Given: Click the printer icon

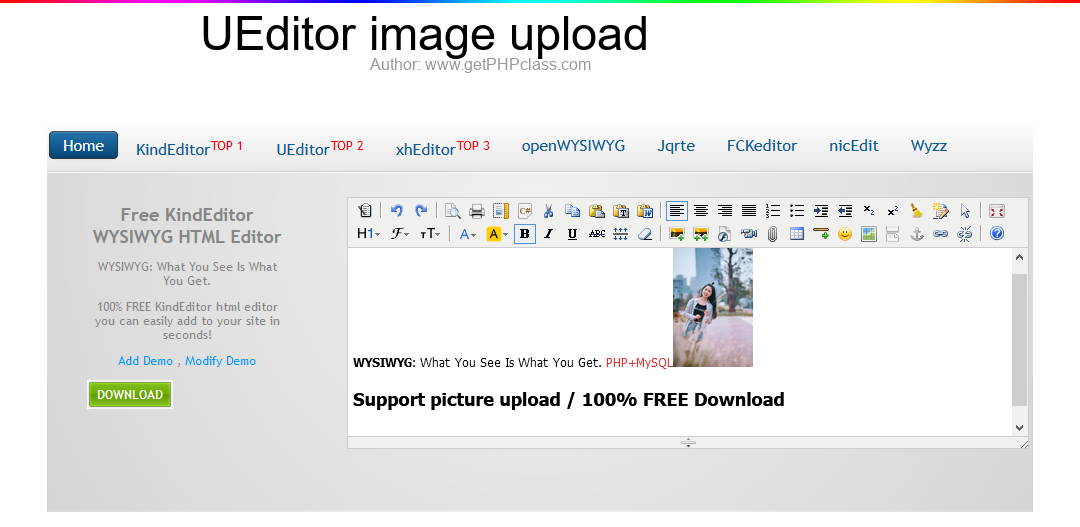Looking at the screenshot, I should pos(477,211).
